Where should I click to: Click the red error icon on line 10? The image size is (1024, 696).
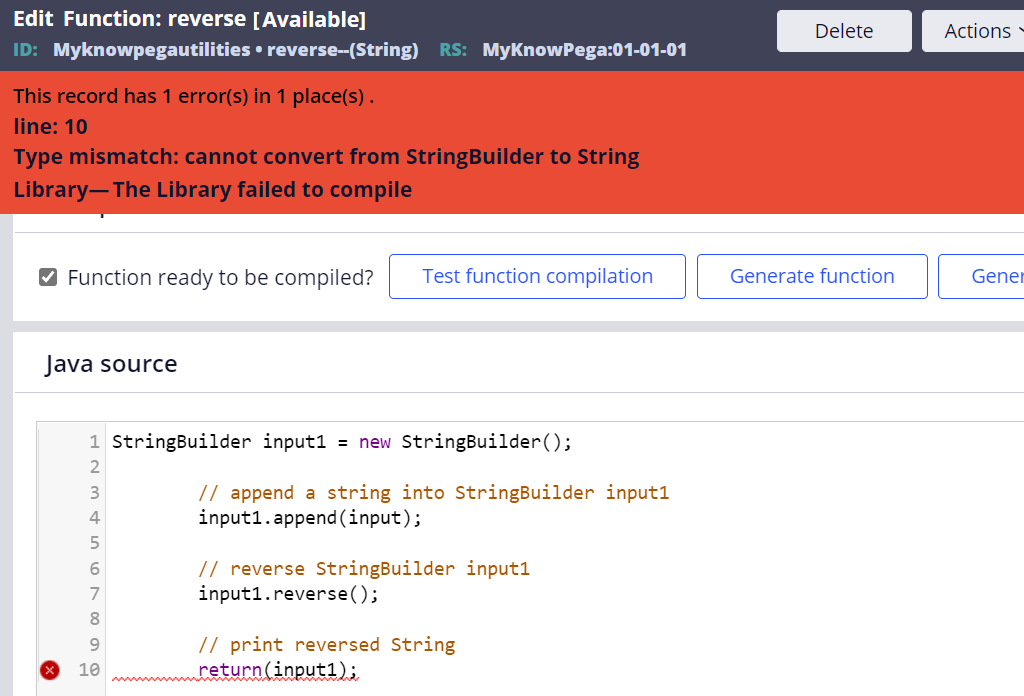(x=50, y=670)
